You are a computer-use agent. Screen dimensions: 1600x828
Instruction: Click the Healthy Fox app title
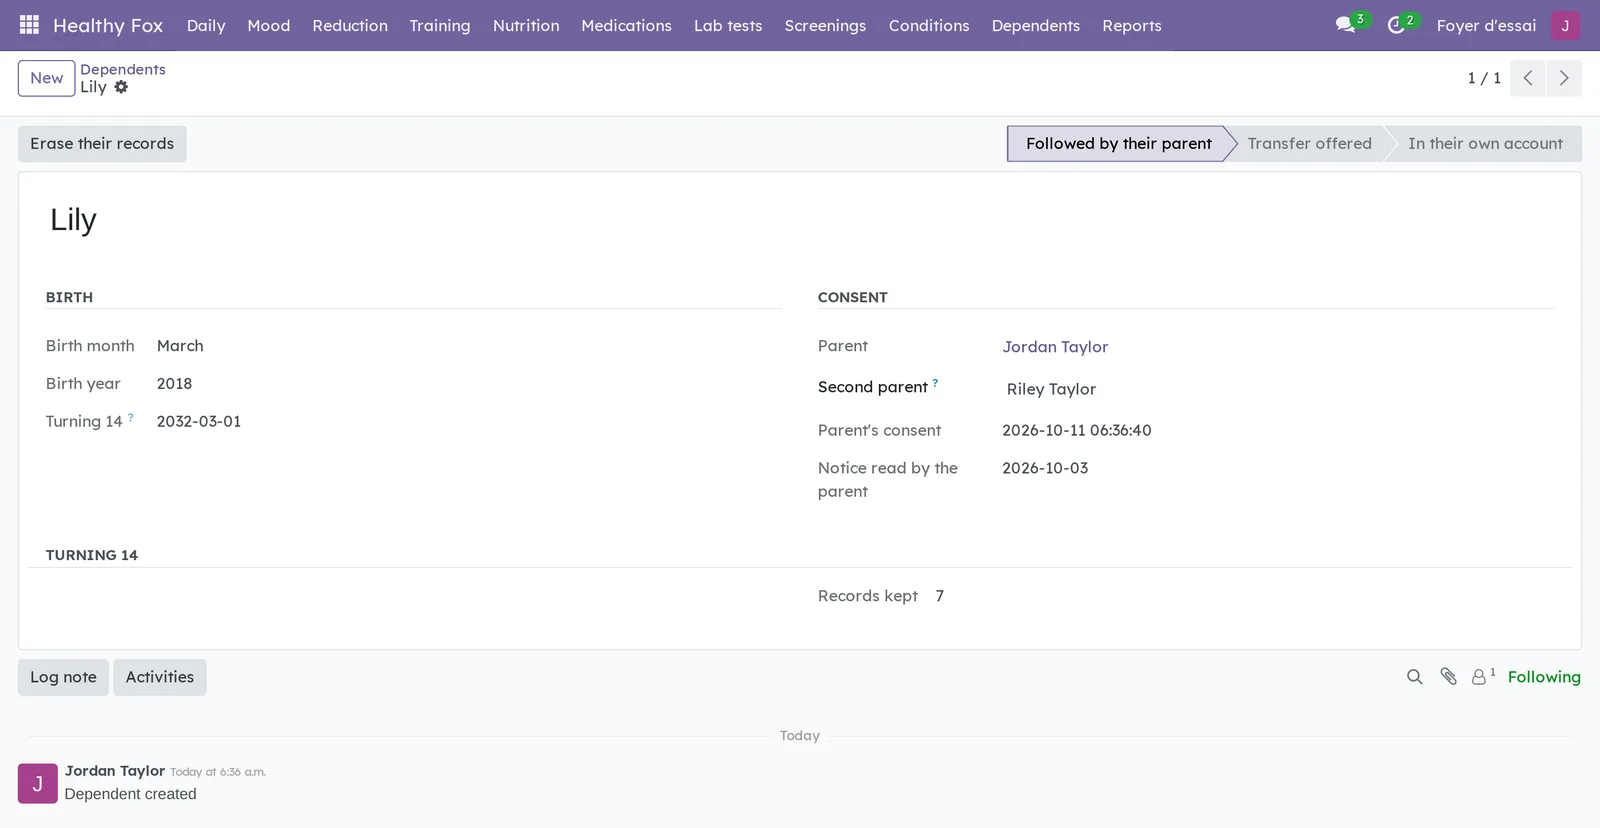coord(108,25)
